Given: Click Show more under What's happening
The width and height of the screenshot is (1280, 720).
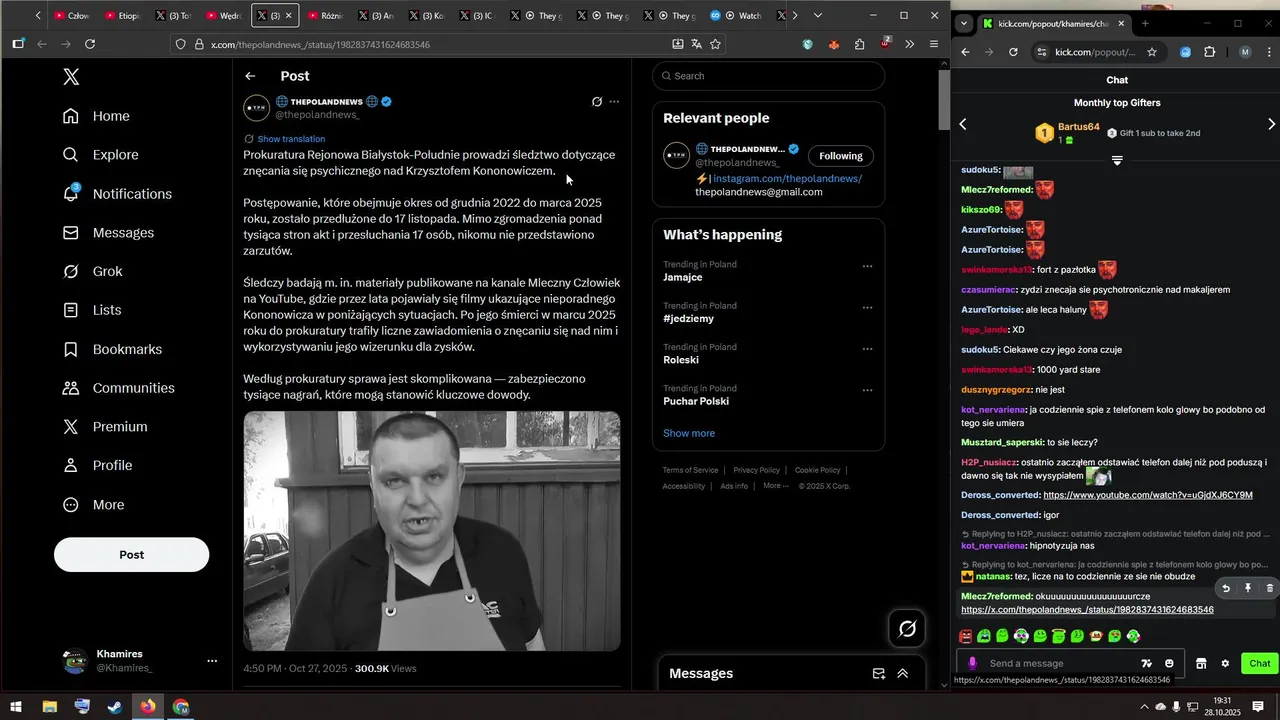Looking at the screenshot, I should coord(689,433).
